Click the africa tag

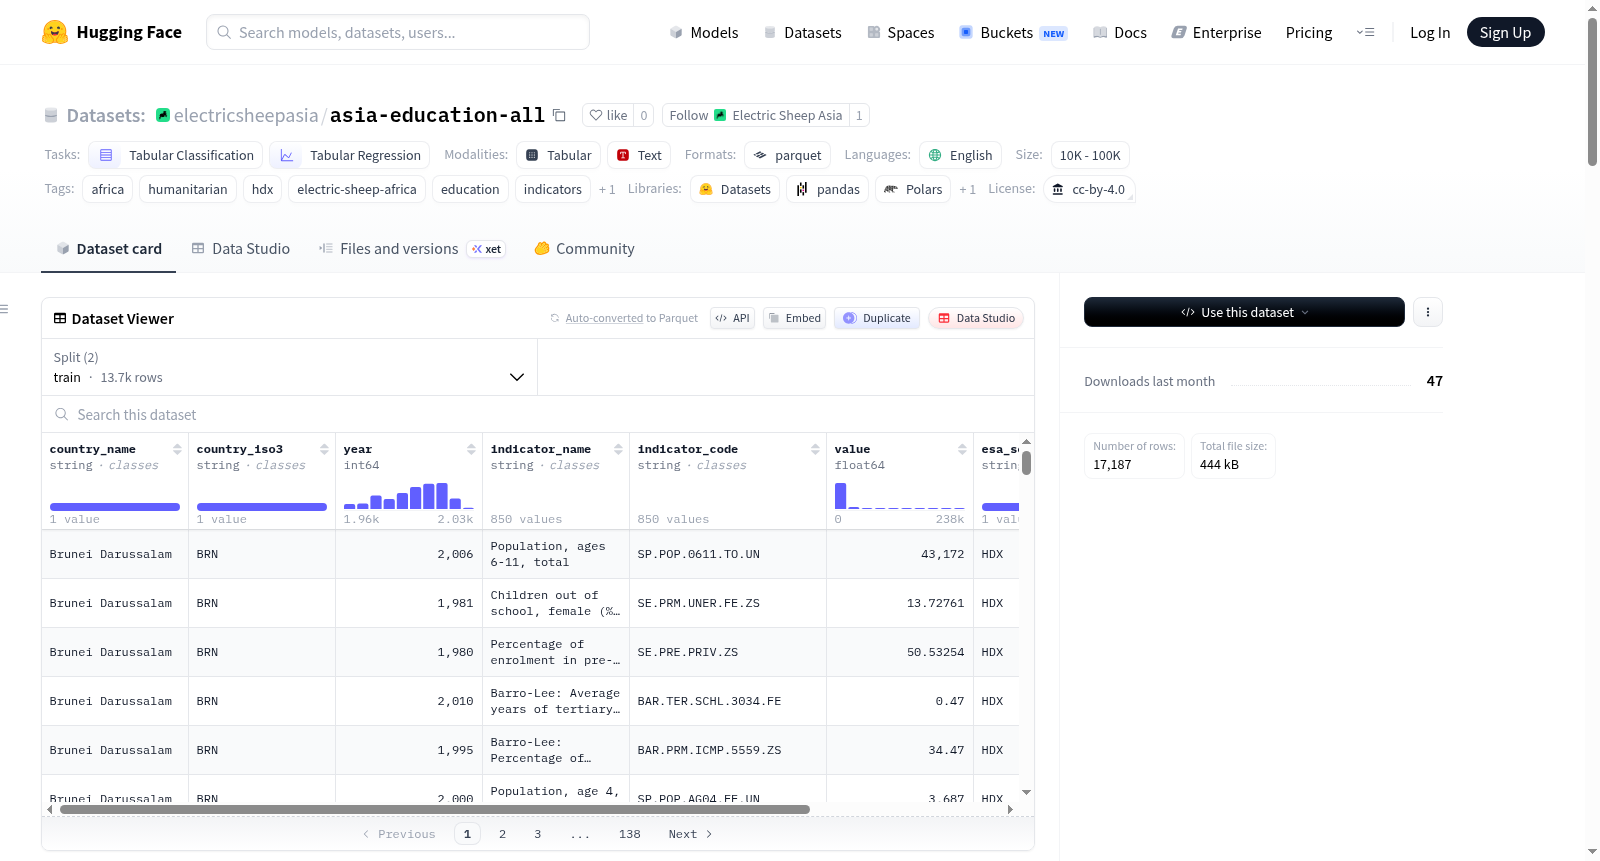coord(108,189)
